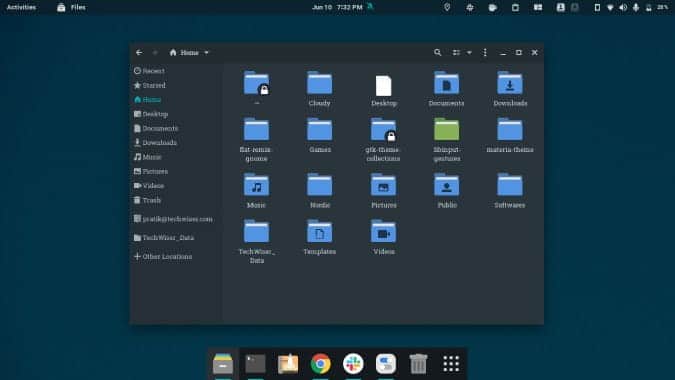Viewport: 675px width, 380px height.
Task: Open TechWiser_Data bookmark in sidebar
Action: (164, 238)
